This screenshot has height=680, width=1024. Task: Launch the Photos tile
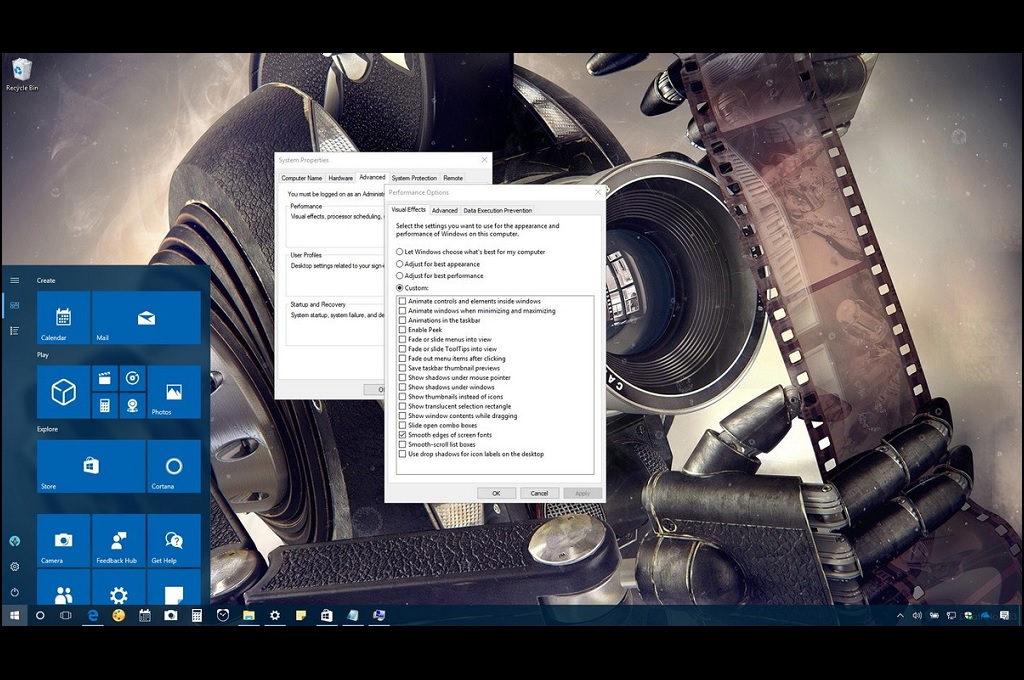click(174, 392)
